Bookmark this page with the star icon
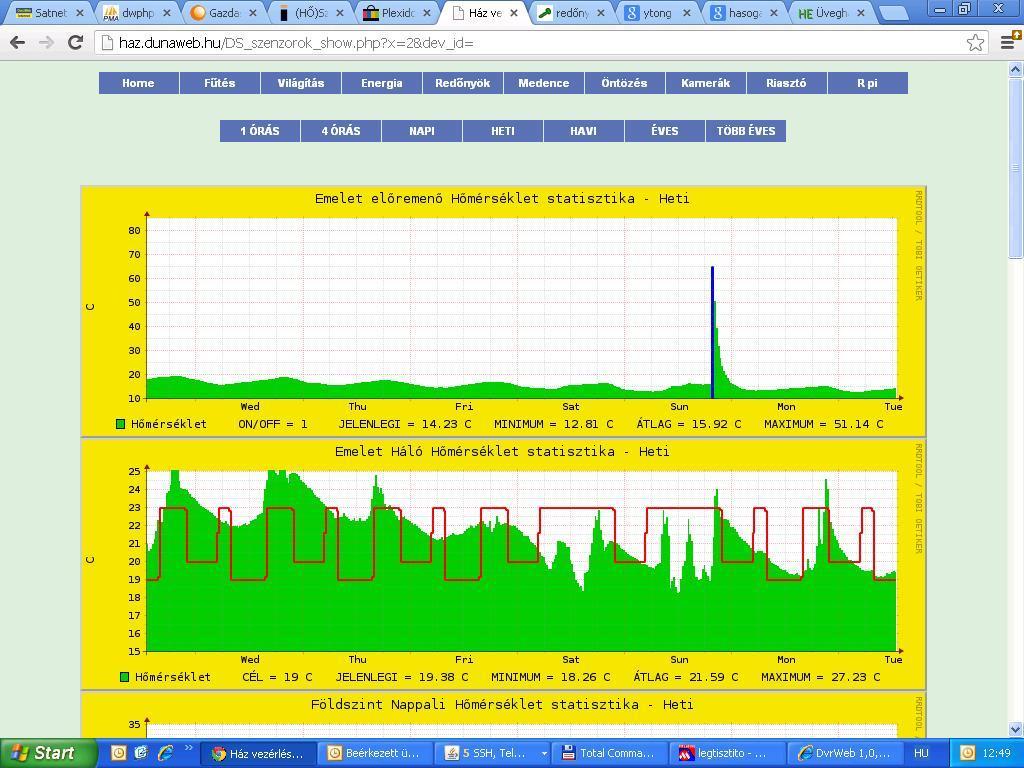This screenshot has width=1024, height=768. tap(975, 43)
